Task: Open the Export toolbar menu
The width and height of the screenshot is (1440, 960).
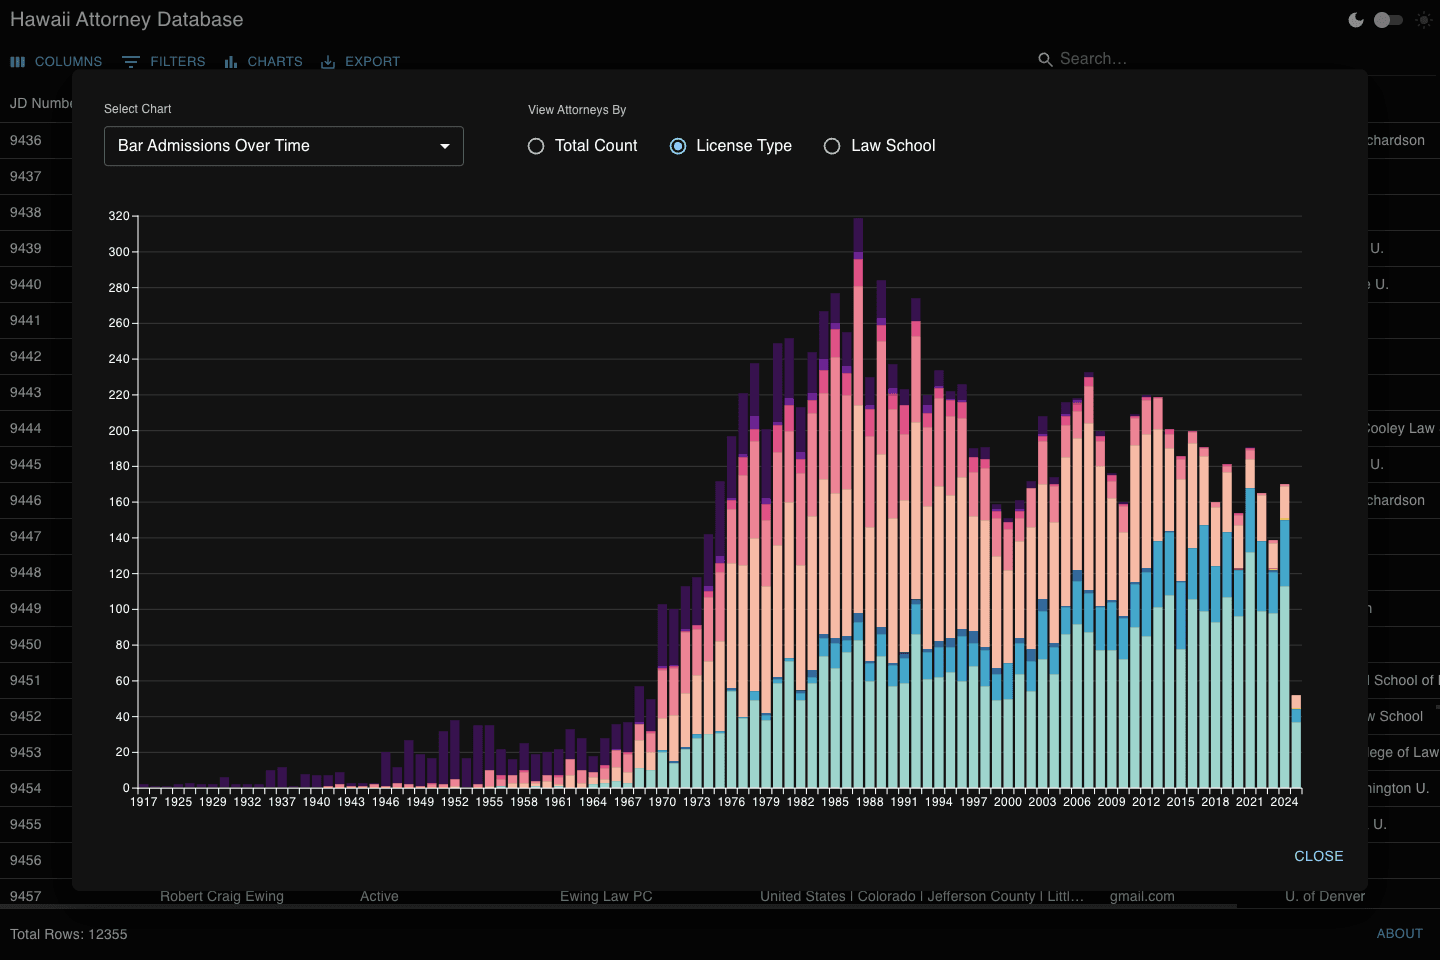Action: point(372,62)
